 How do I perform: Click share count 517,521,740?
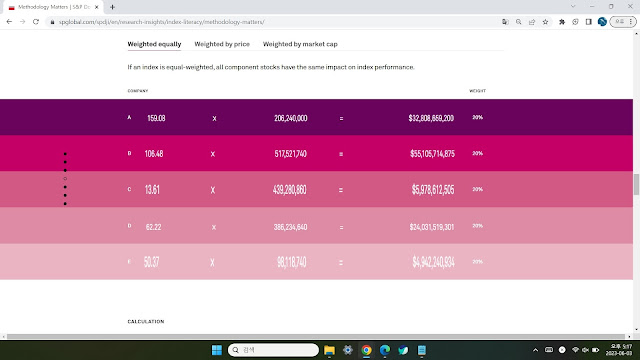[291, 154]
